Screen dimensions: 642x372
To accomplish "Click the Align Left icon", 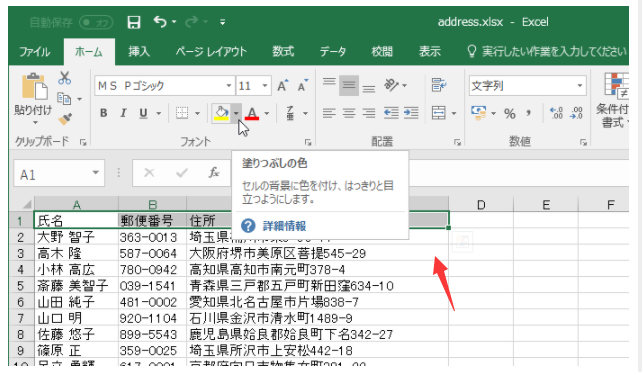I will 329,113.
